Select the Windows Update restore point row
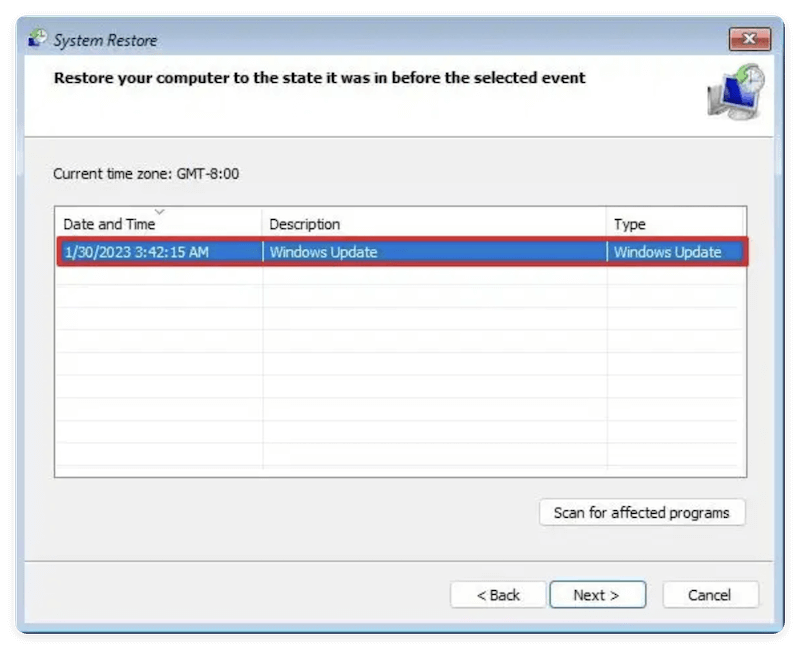The height and width of the screenshot is (649, 800). click(x=400, y=252)
